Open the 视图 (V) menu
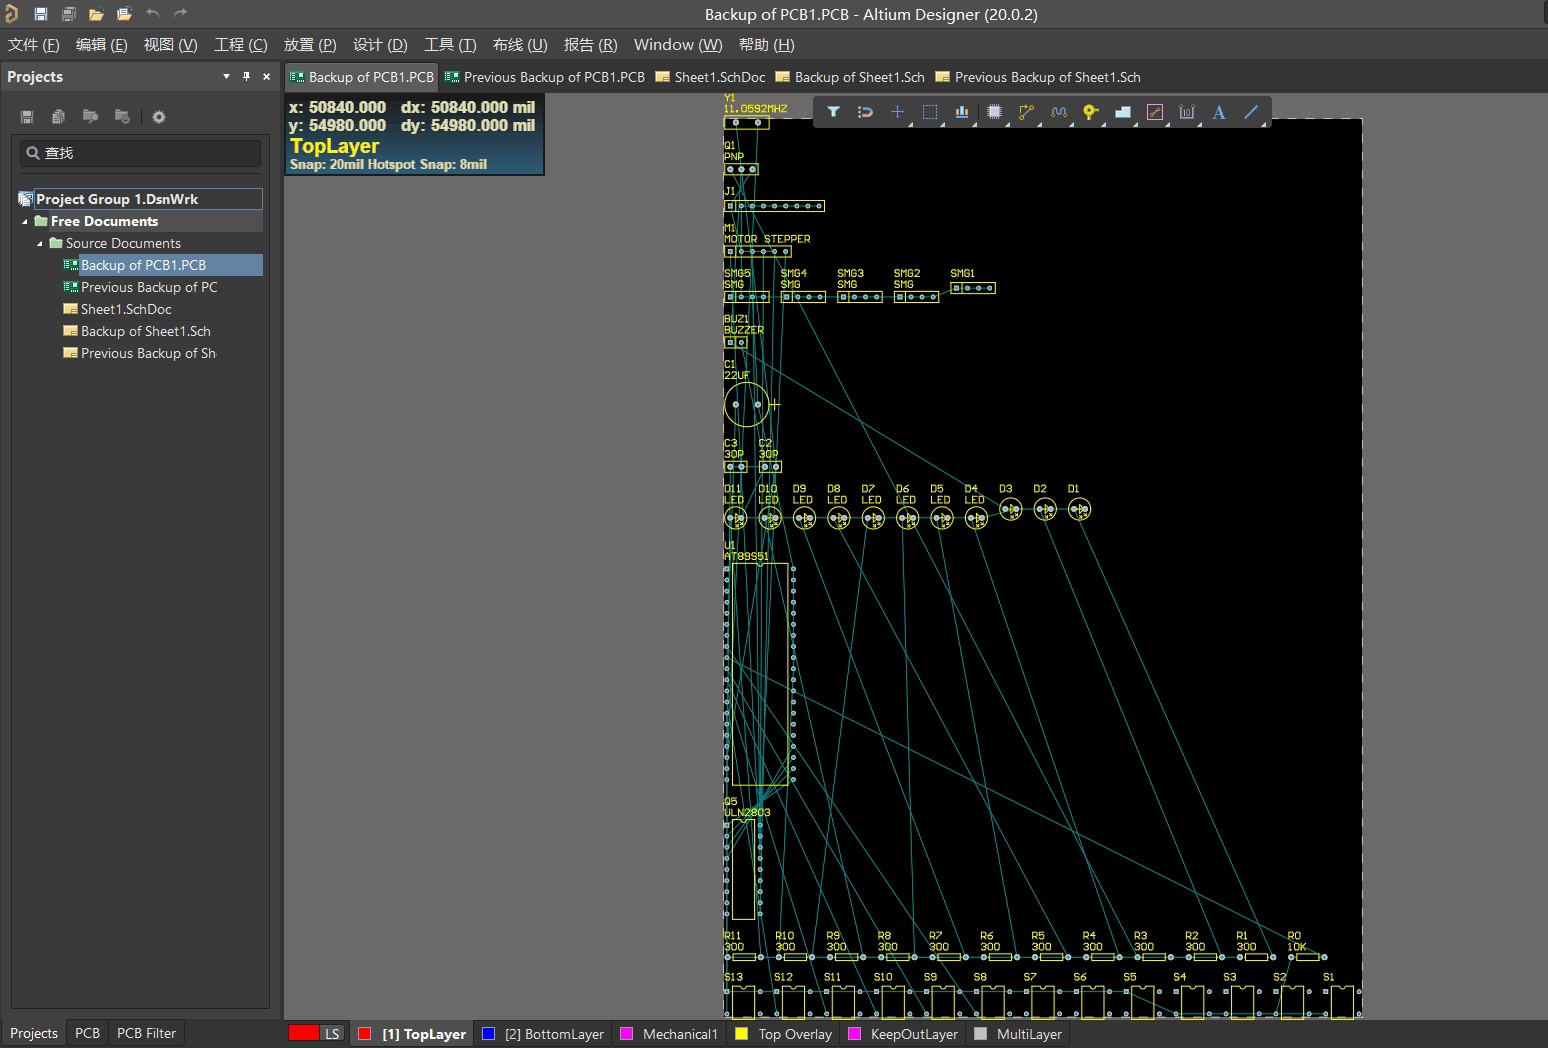Screen dimensions: 1548x1048 pos(170,45)
